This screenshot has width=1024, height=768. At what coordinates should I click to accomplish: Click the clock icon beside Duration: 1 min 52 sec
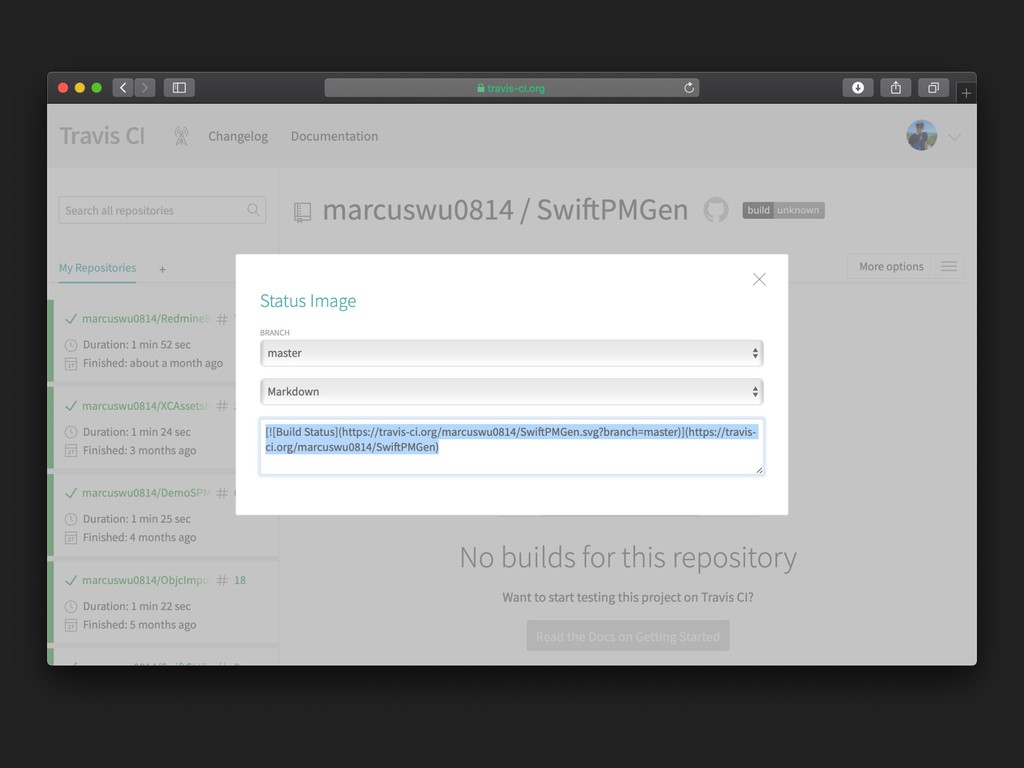[71, 345]
